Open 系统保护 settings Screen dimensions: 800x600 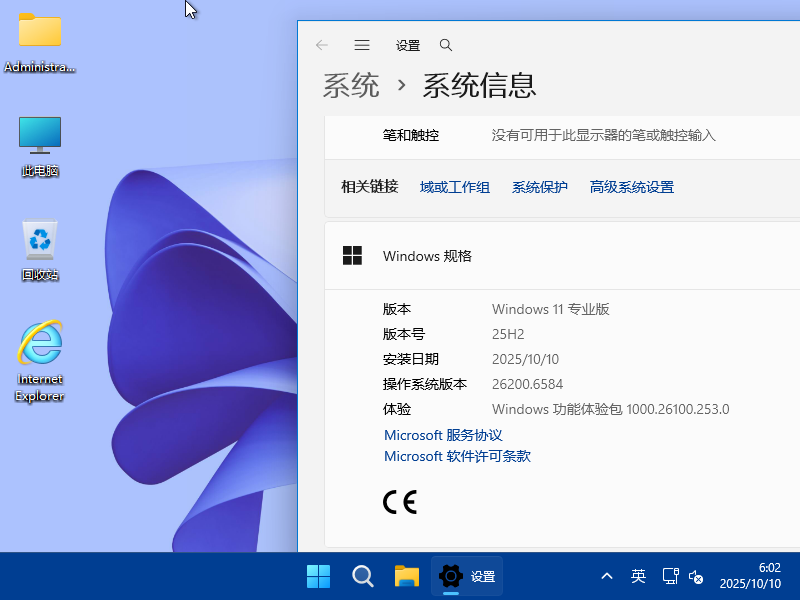(x=539, y=187)
